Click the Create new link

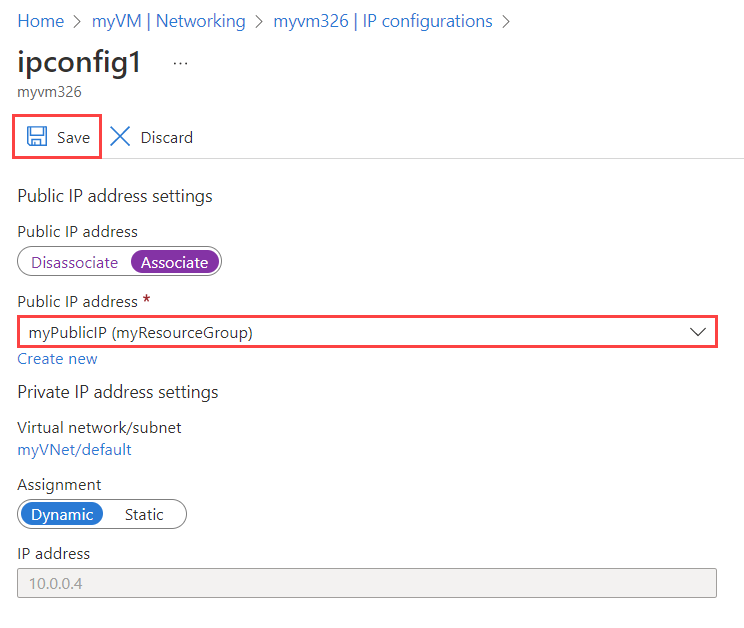[57, 359]
